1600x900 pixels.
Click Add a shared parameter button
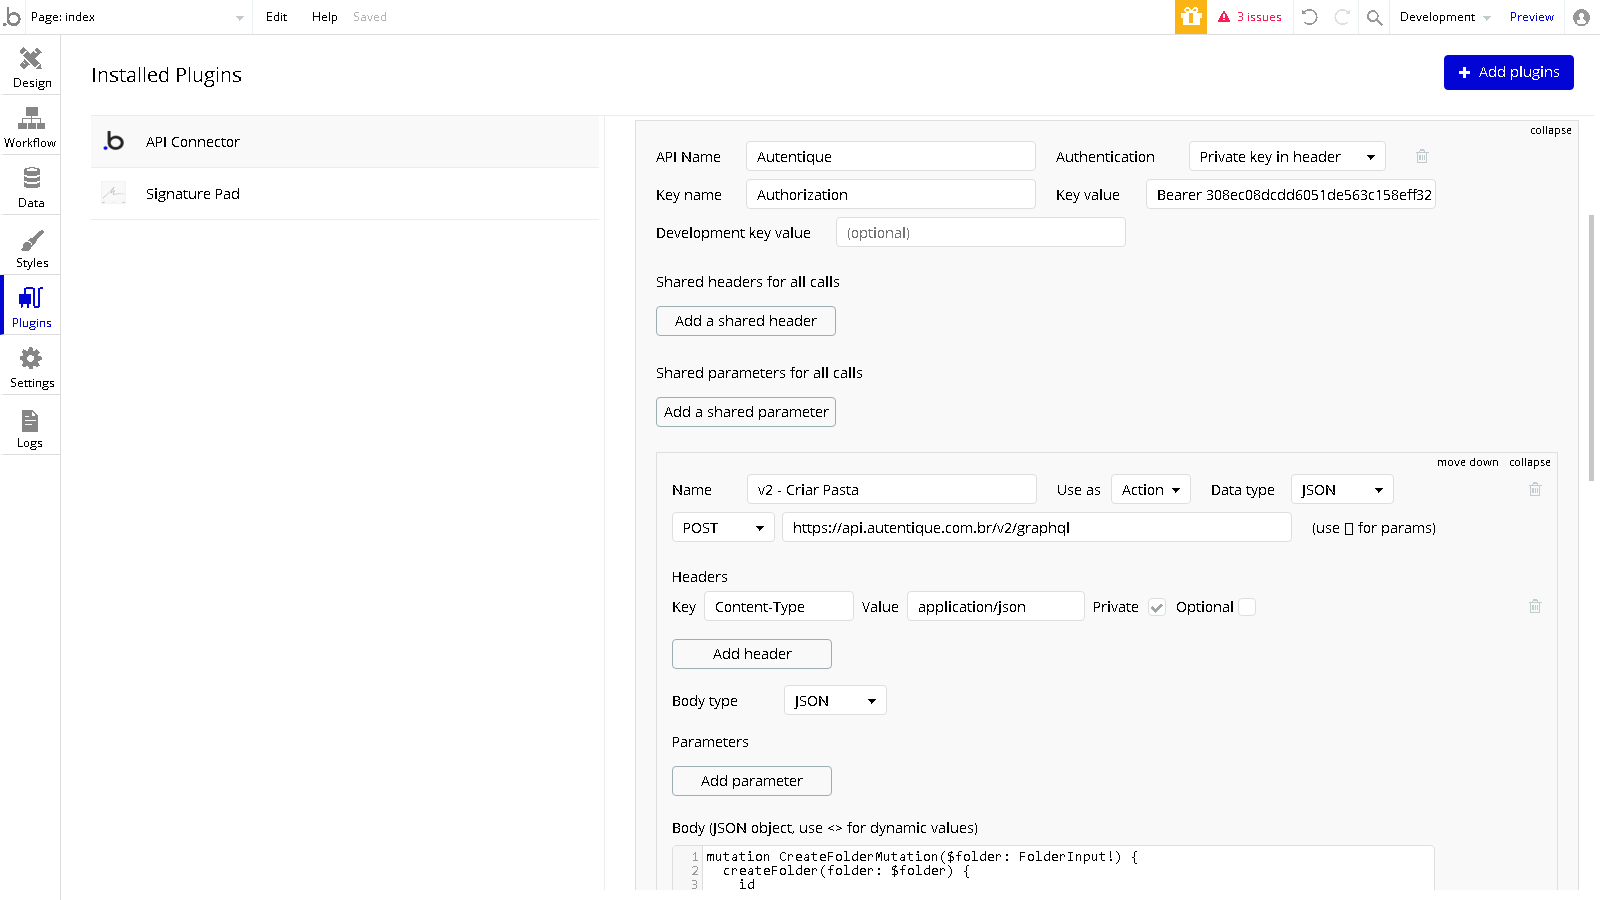point(746,412)
